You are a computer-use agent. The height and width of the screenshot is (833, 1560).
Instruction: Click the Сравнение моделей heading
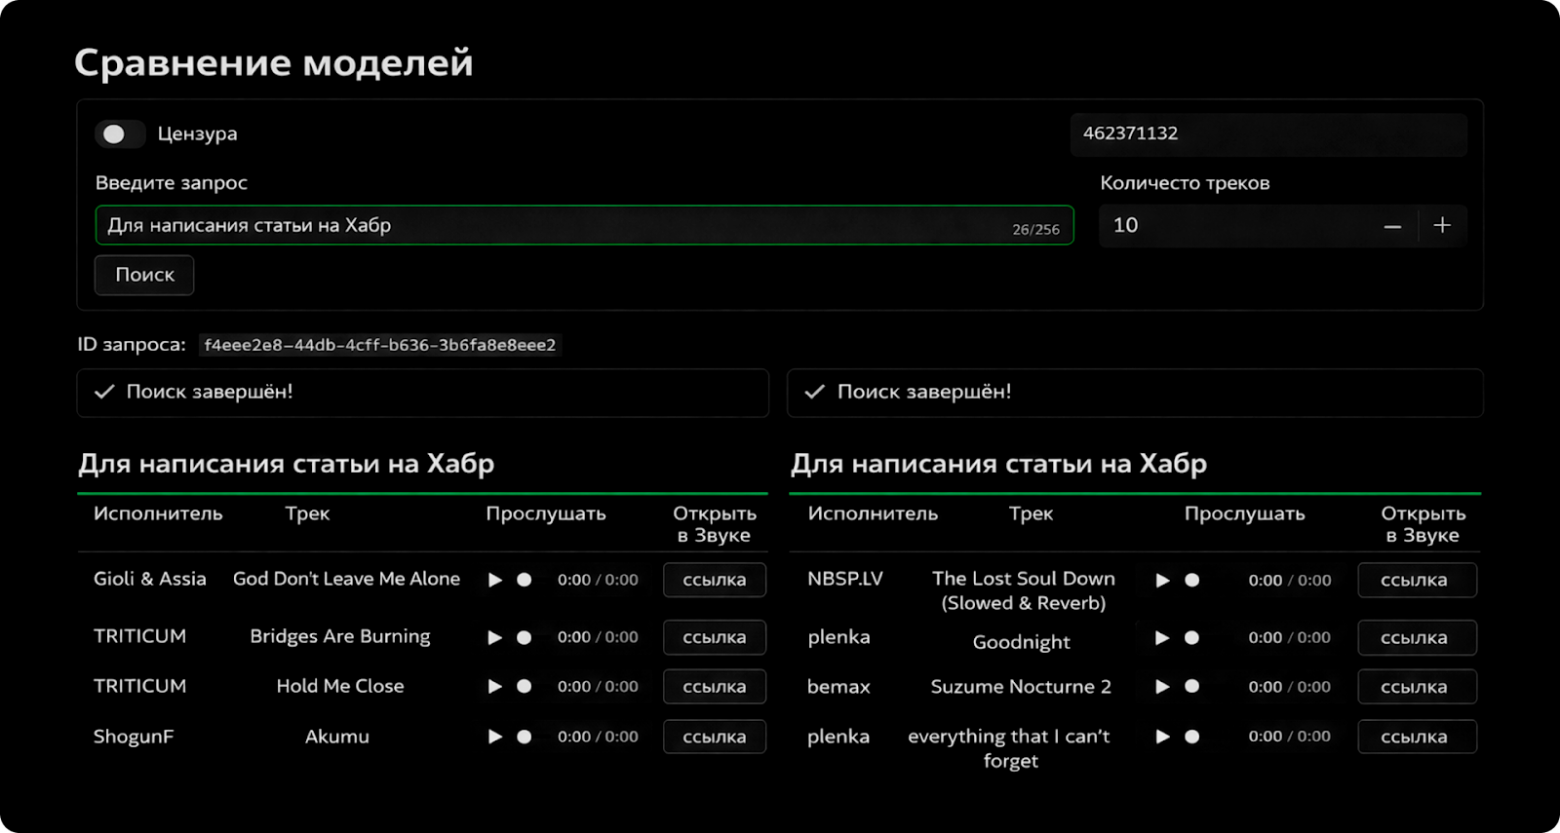tap(273, 63)
